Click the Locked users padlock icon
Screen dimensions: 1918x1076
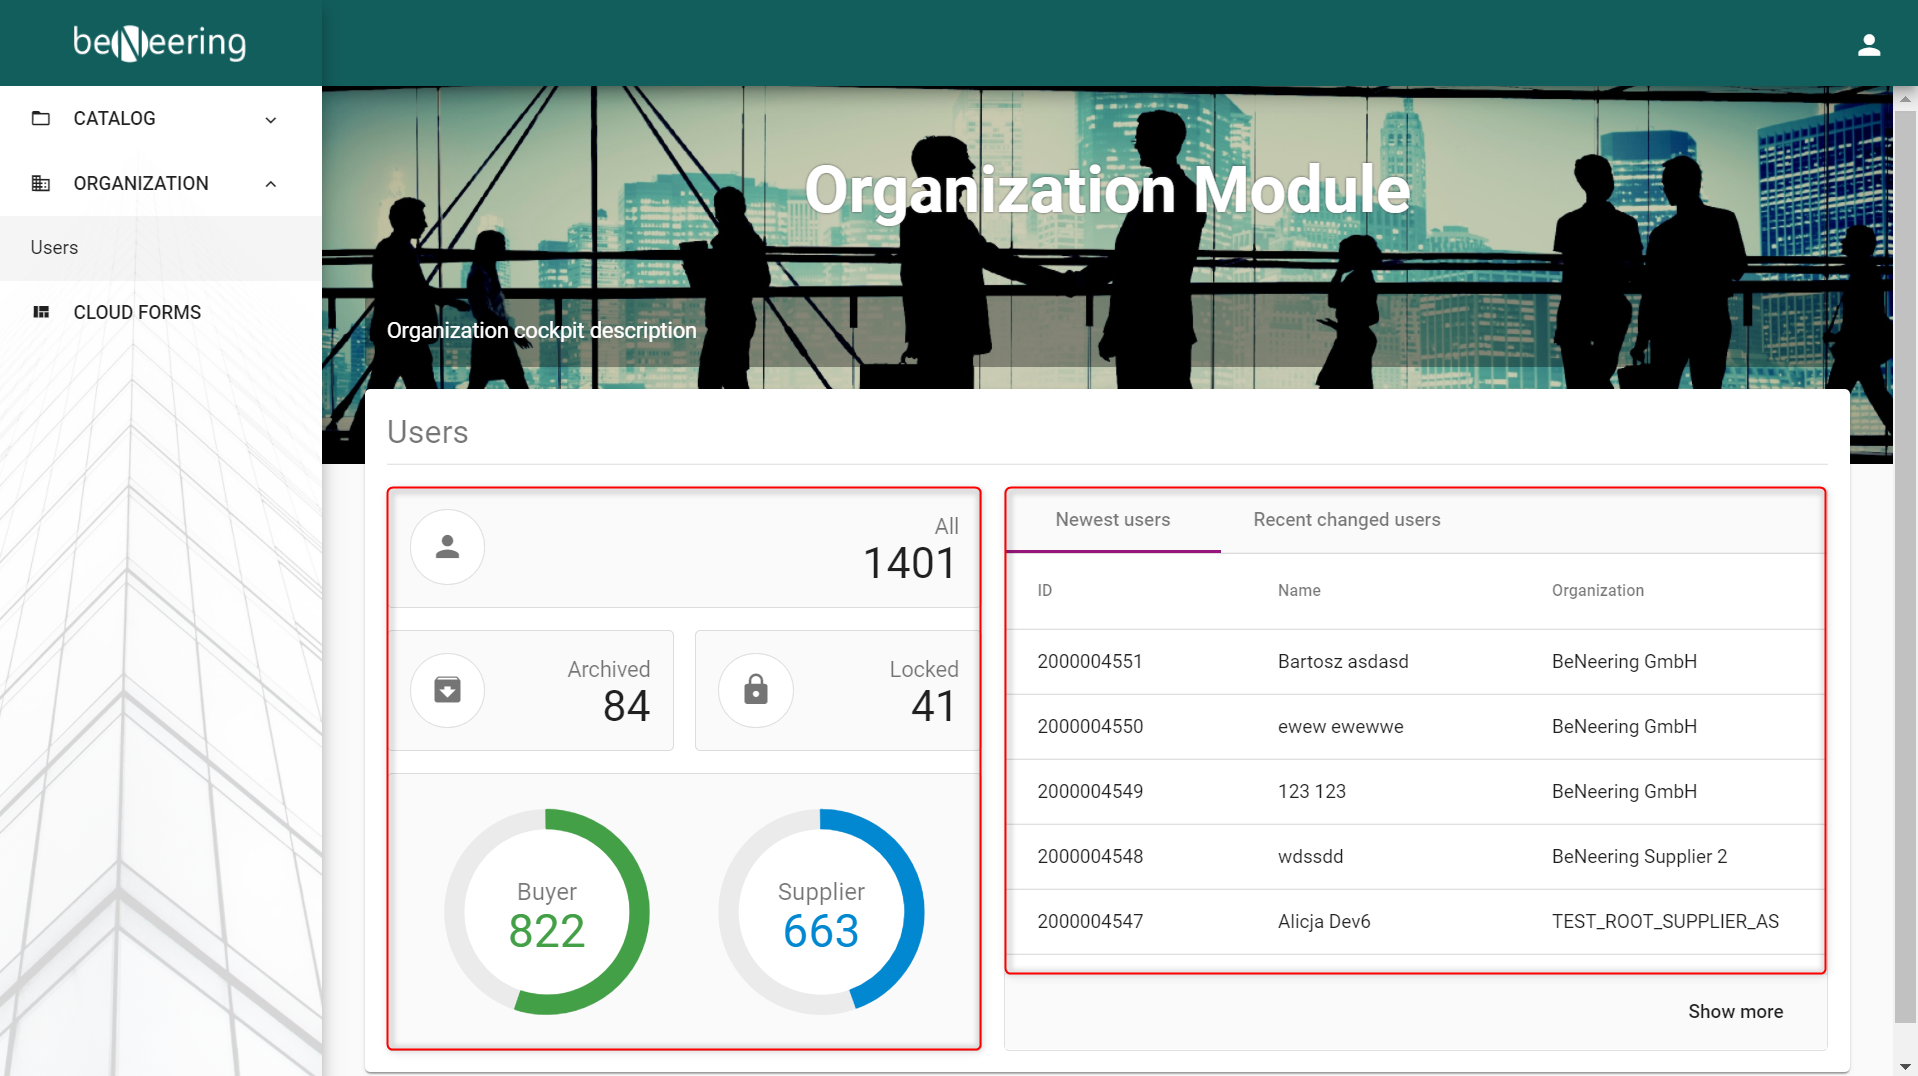coord(755,690)
